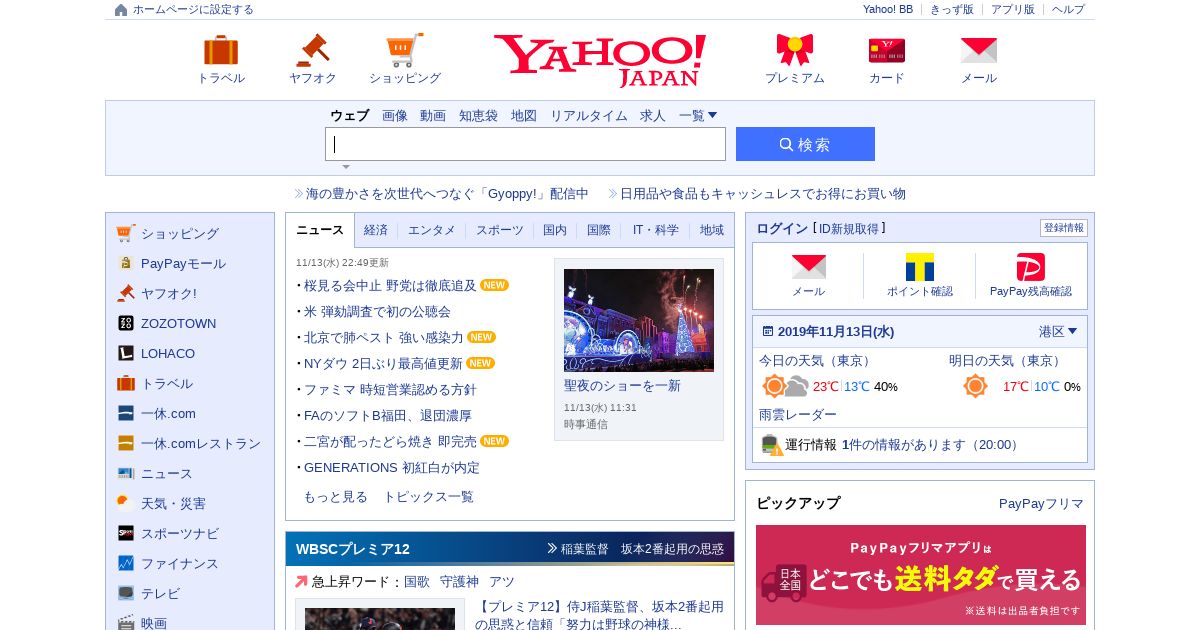The height and width of the screenshot is (630, 1200).
Task: Click the blue 検索 search button
Action: pyautogui.click(x=805, y=144)
